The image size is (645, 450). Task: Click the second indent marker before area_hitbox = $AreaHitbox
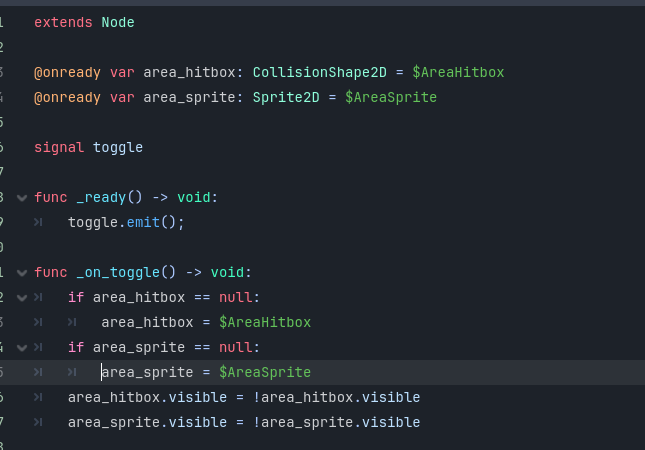point(72,322)
